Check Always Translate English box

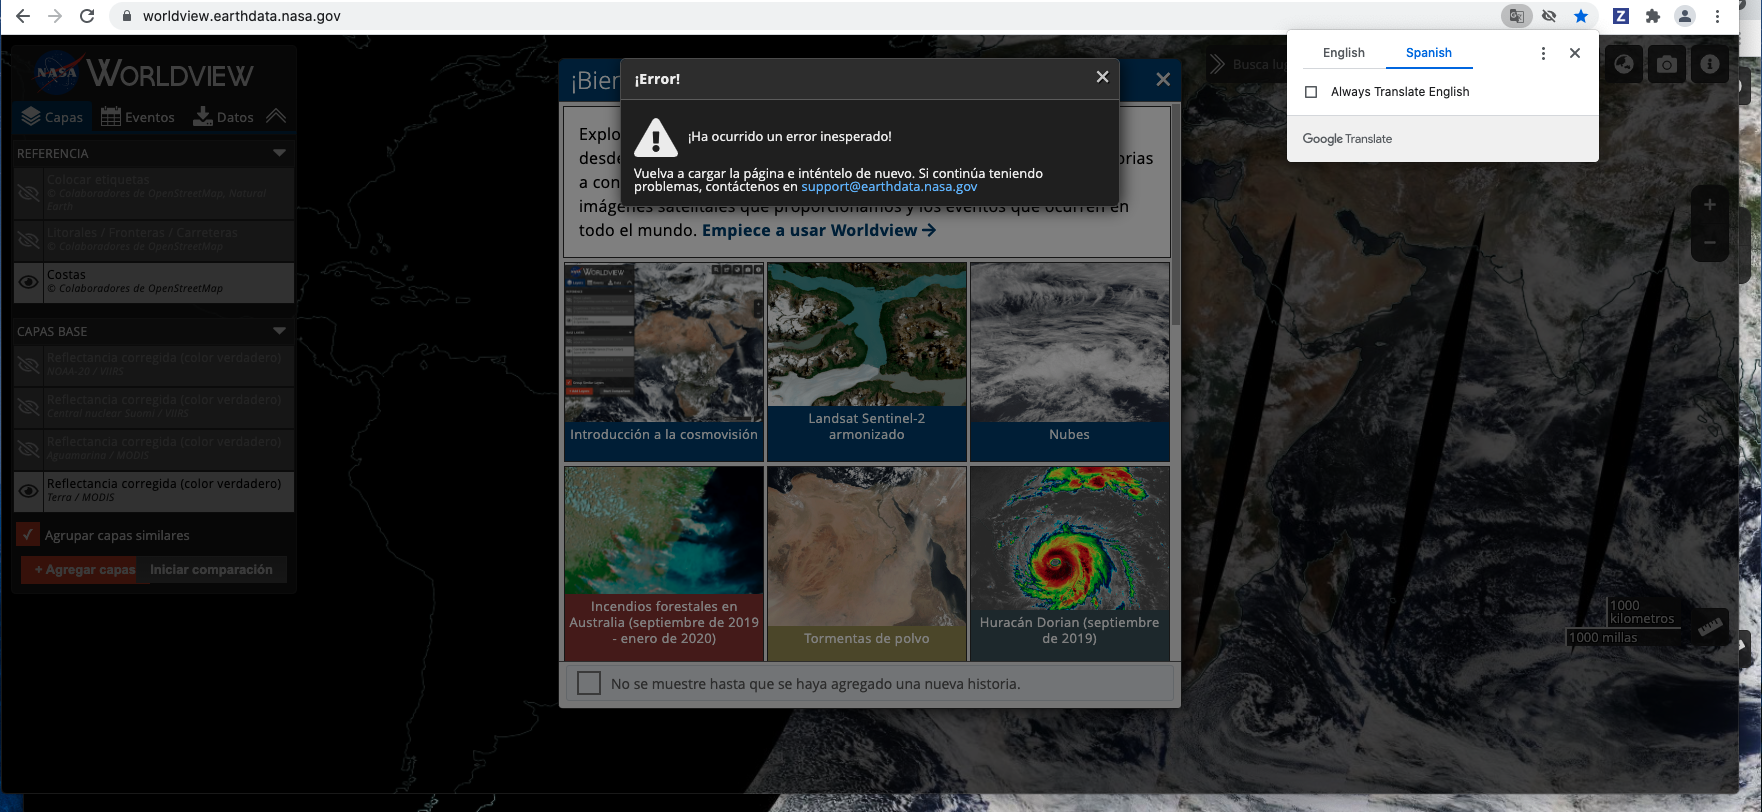click(1311, 92)
